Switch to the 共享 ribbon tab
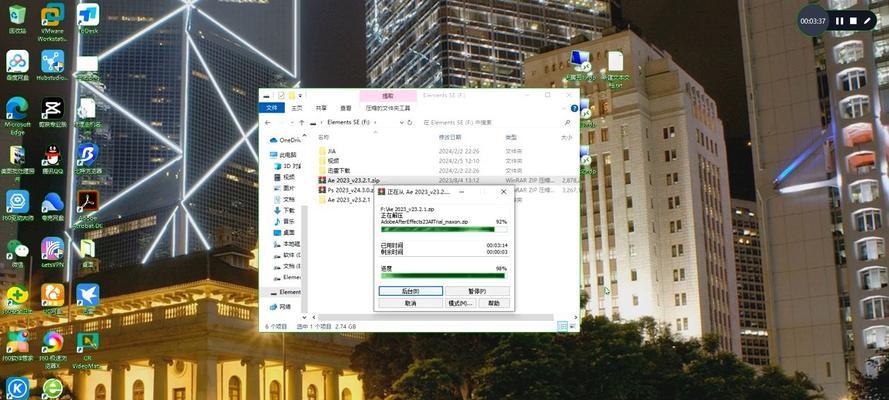Screen dimensions: 889x400 click(x=321, y=108)
